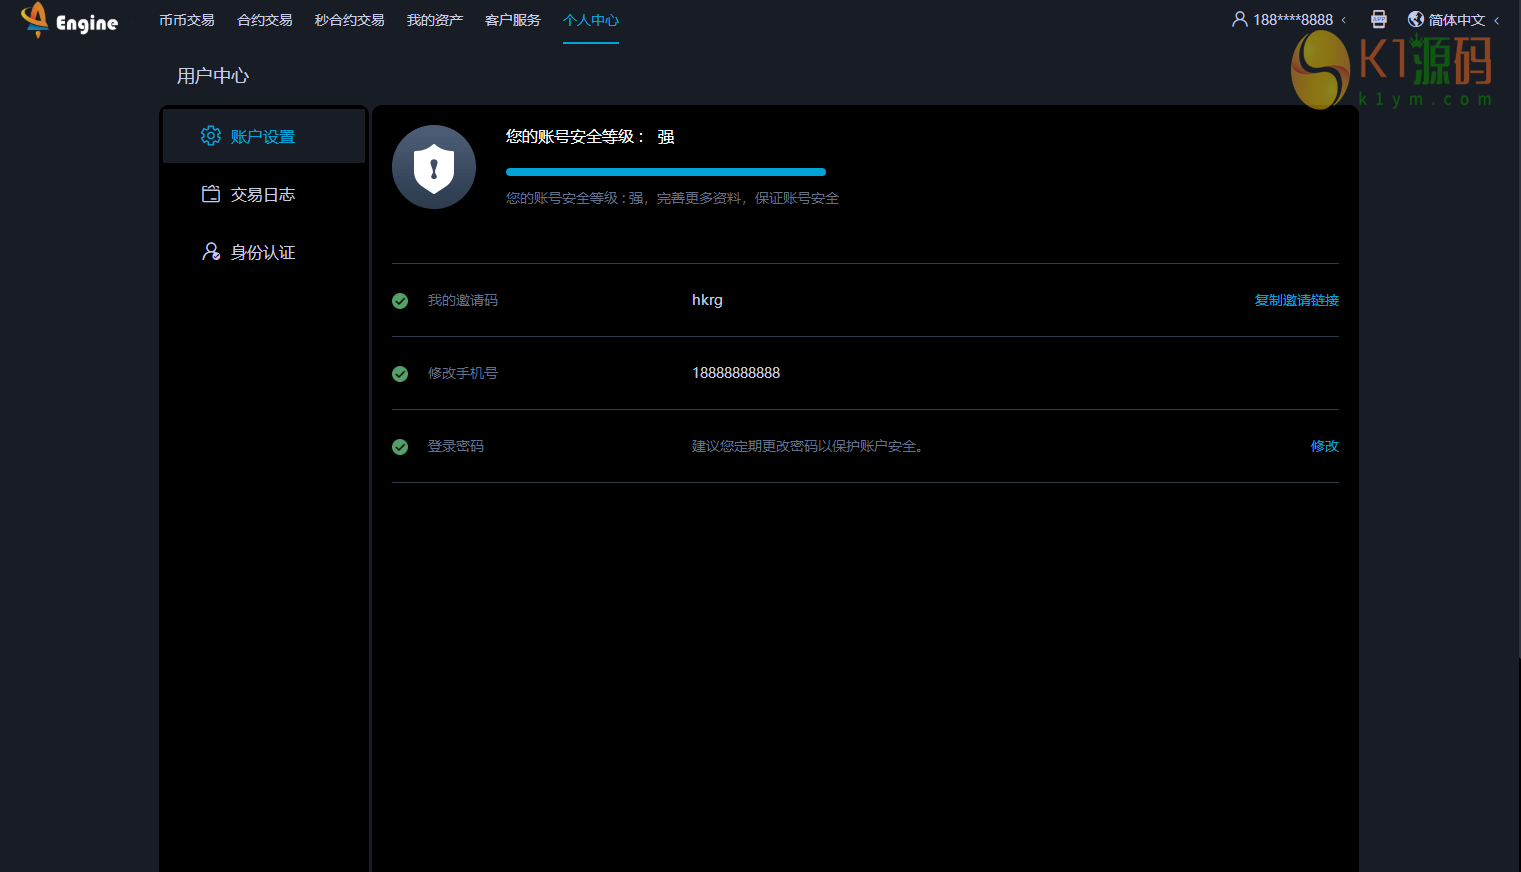Click the phone number 18888888888
Screen dimensions: 1521x872
tap(736, 373)
